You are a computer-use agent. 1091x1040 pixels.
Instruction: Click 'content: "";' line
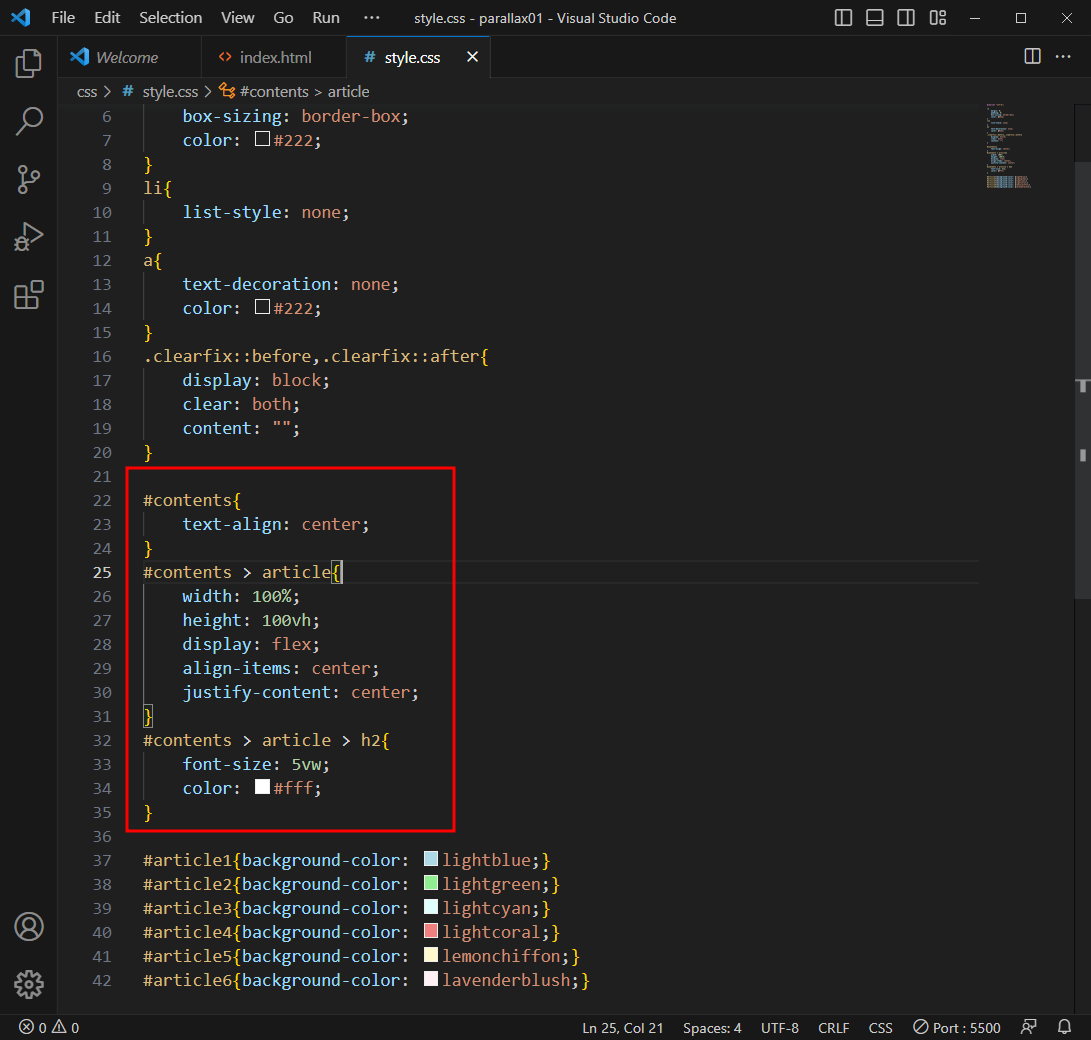click(x=241, y=428)
